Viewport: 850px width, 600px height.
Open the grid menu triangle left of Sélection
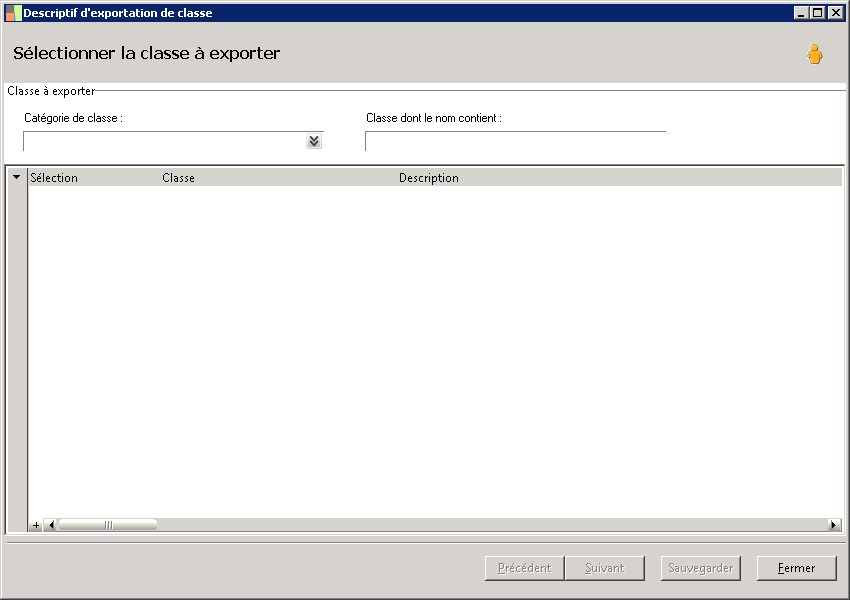point(17,177)
